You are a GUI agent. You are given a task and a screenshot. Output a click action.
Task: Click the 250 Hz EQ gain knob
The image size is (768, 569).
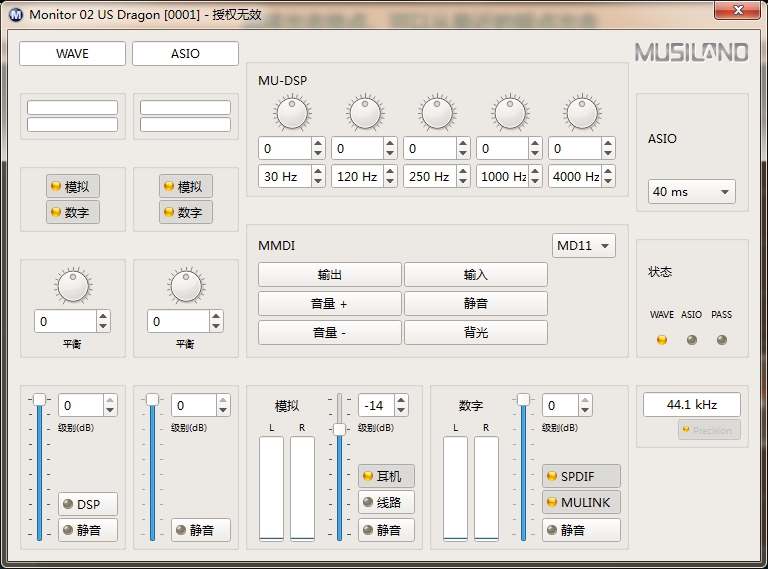[437, 113]
